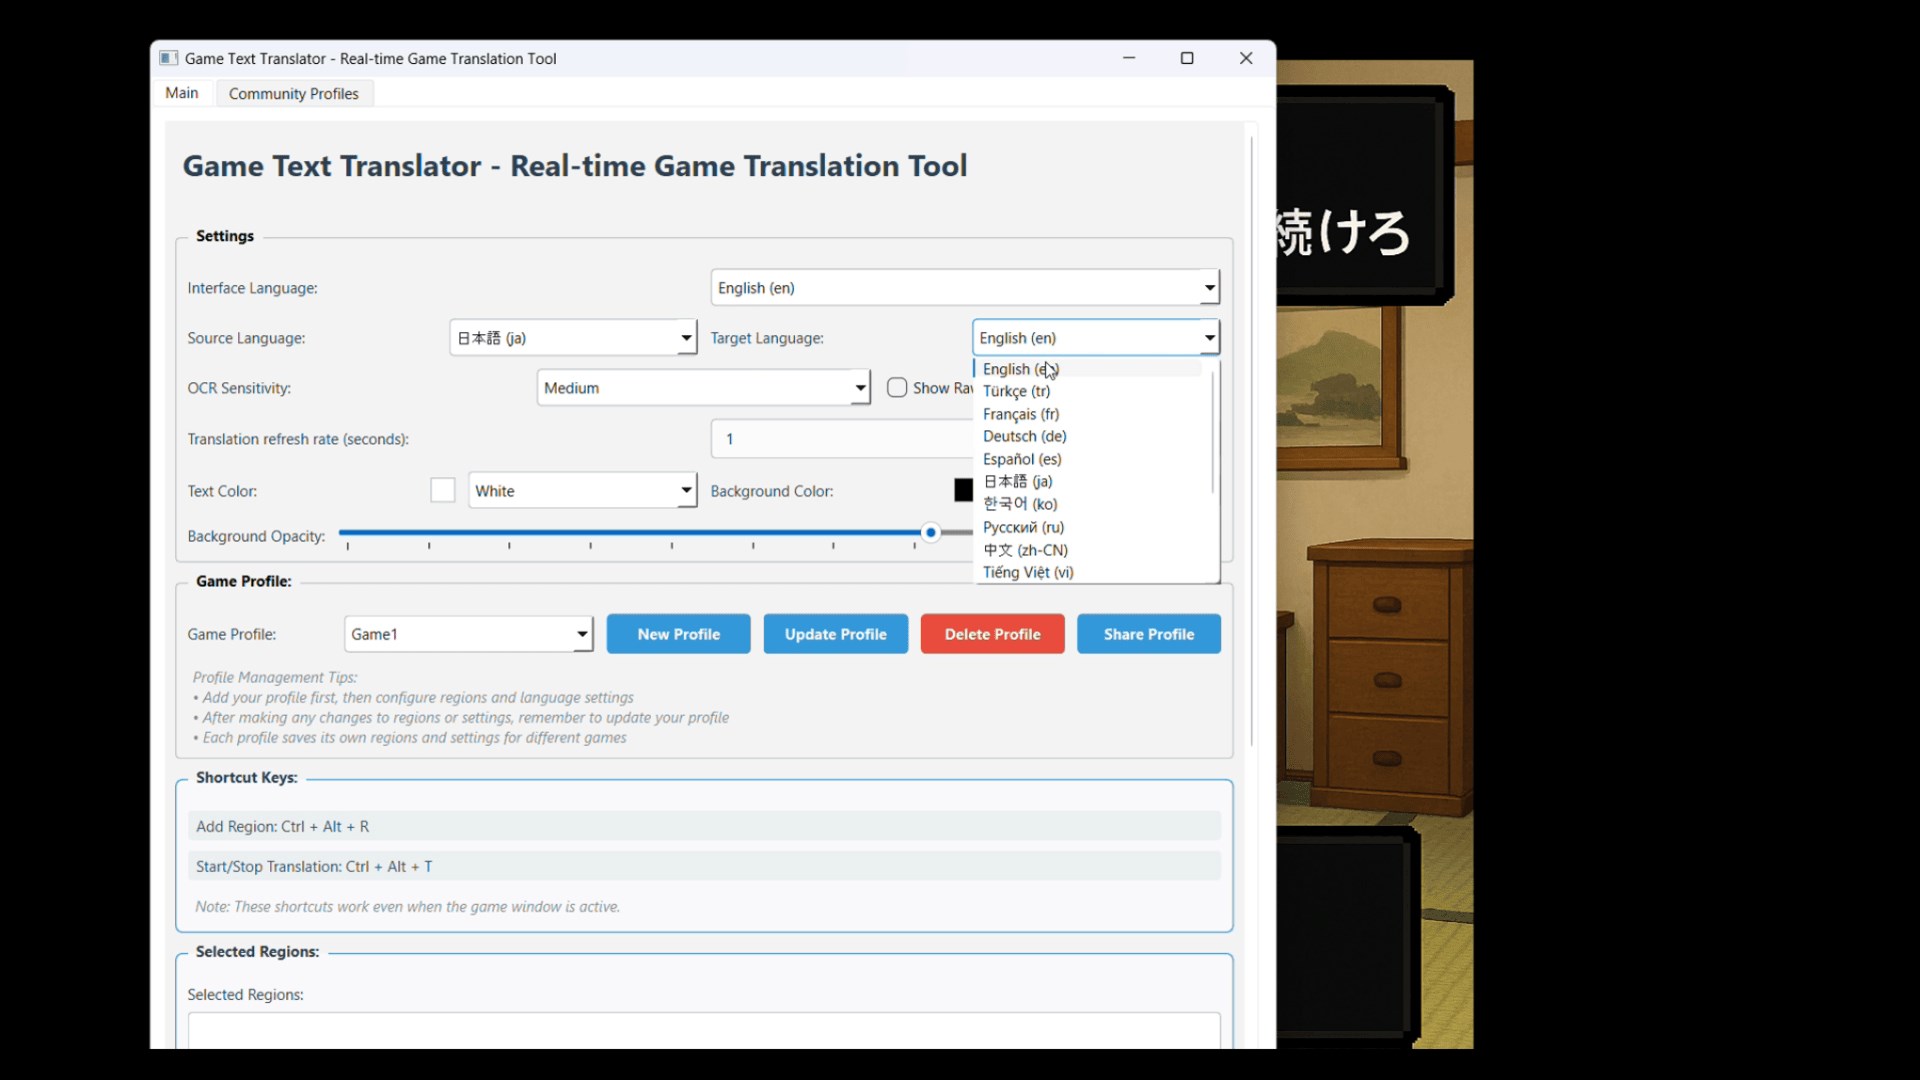Click the white Text Color swatch
The height and width of the screenshot is (1080, 1920).
(442, 491)
